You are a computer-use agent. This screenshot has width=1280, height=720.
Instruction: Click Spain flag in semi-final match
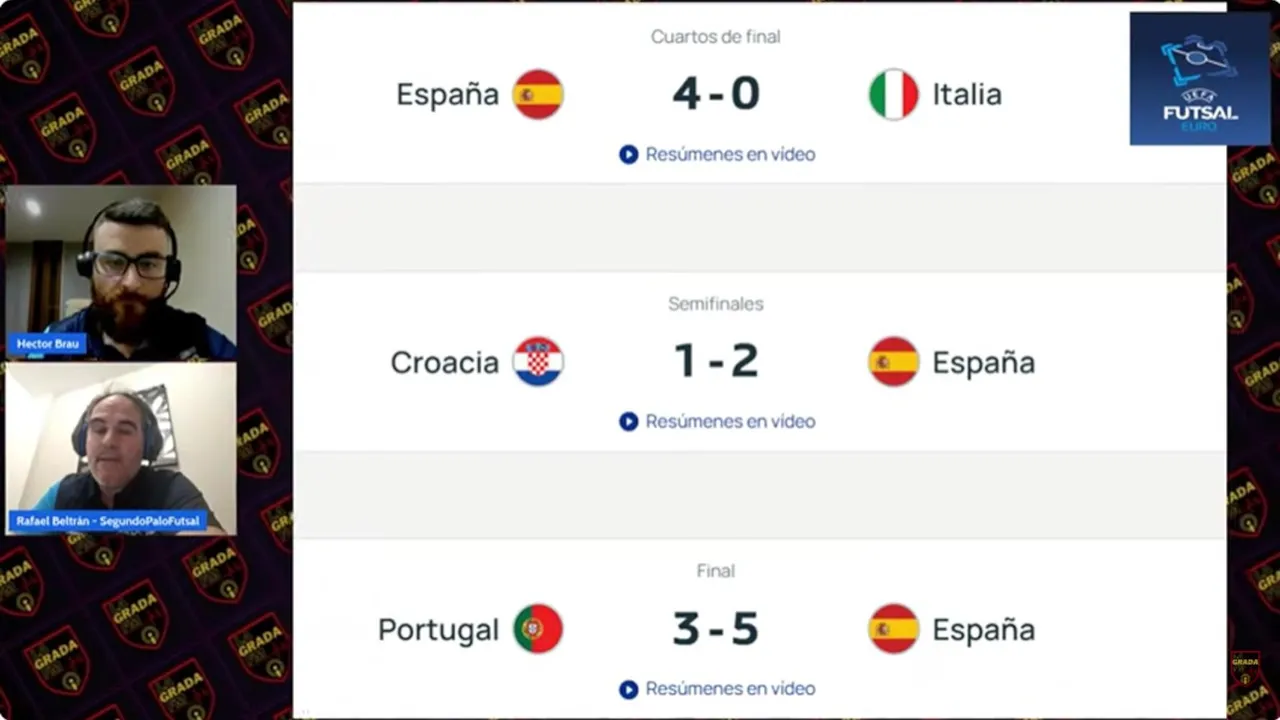coord(893,362)
